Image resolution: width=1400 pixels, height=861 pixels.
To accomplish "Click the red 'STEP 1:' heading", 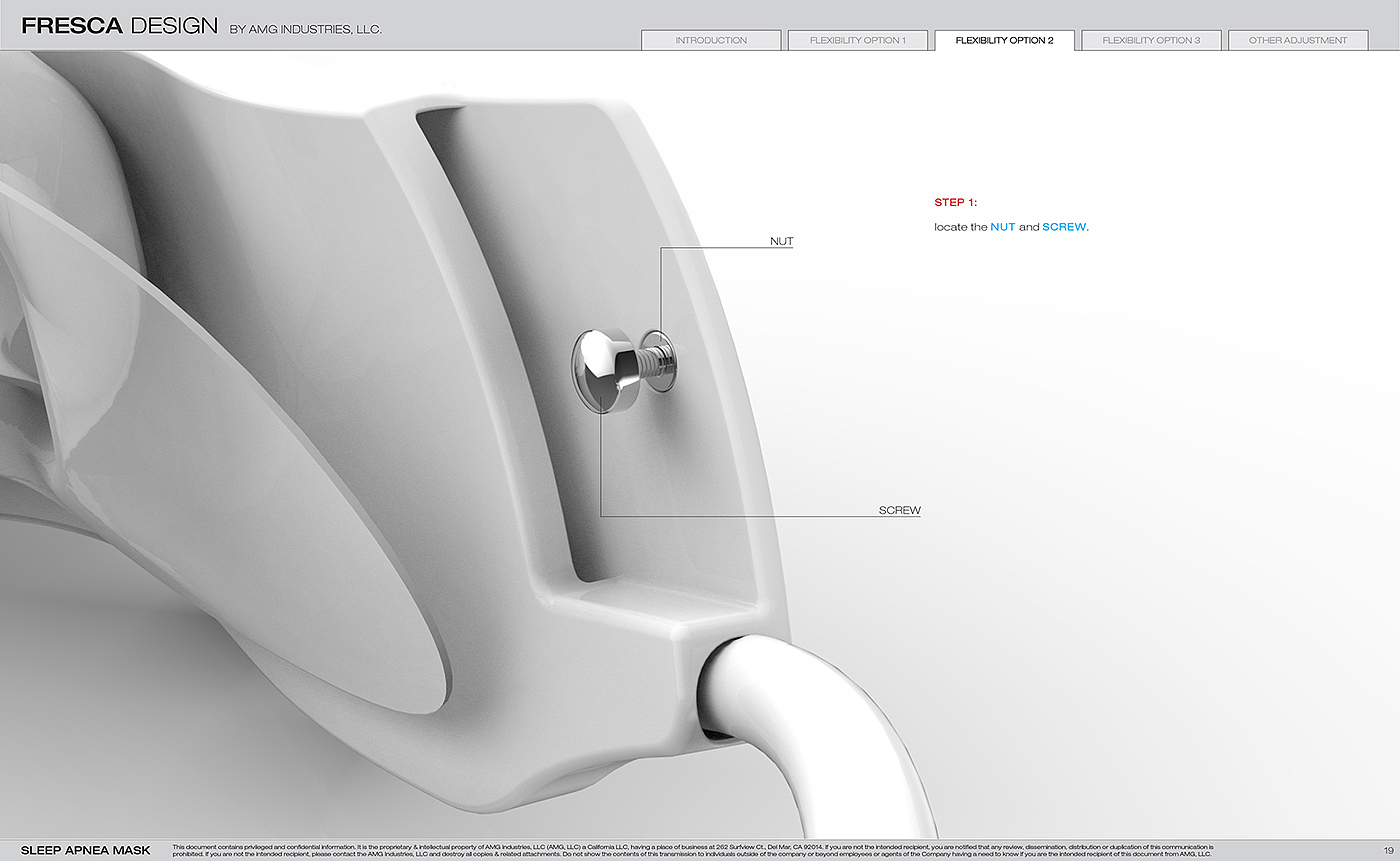I will 956,203.
